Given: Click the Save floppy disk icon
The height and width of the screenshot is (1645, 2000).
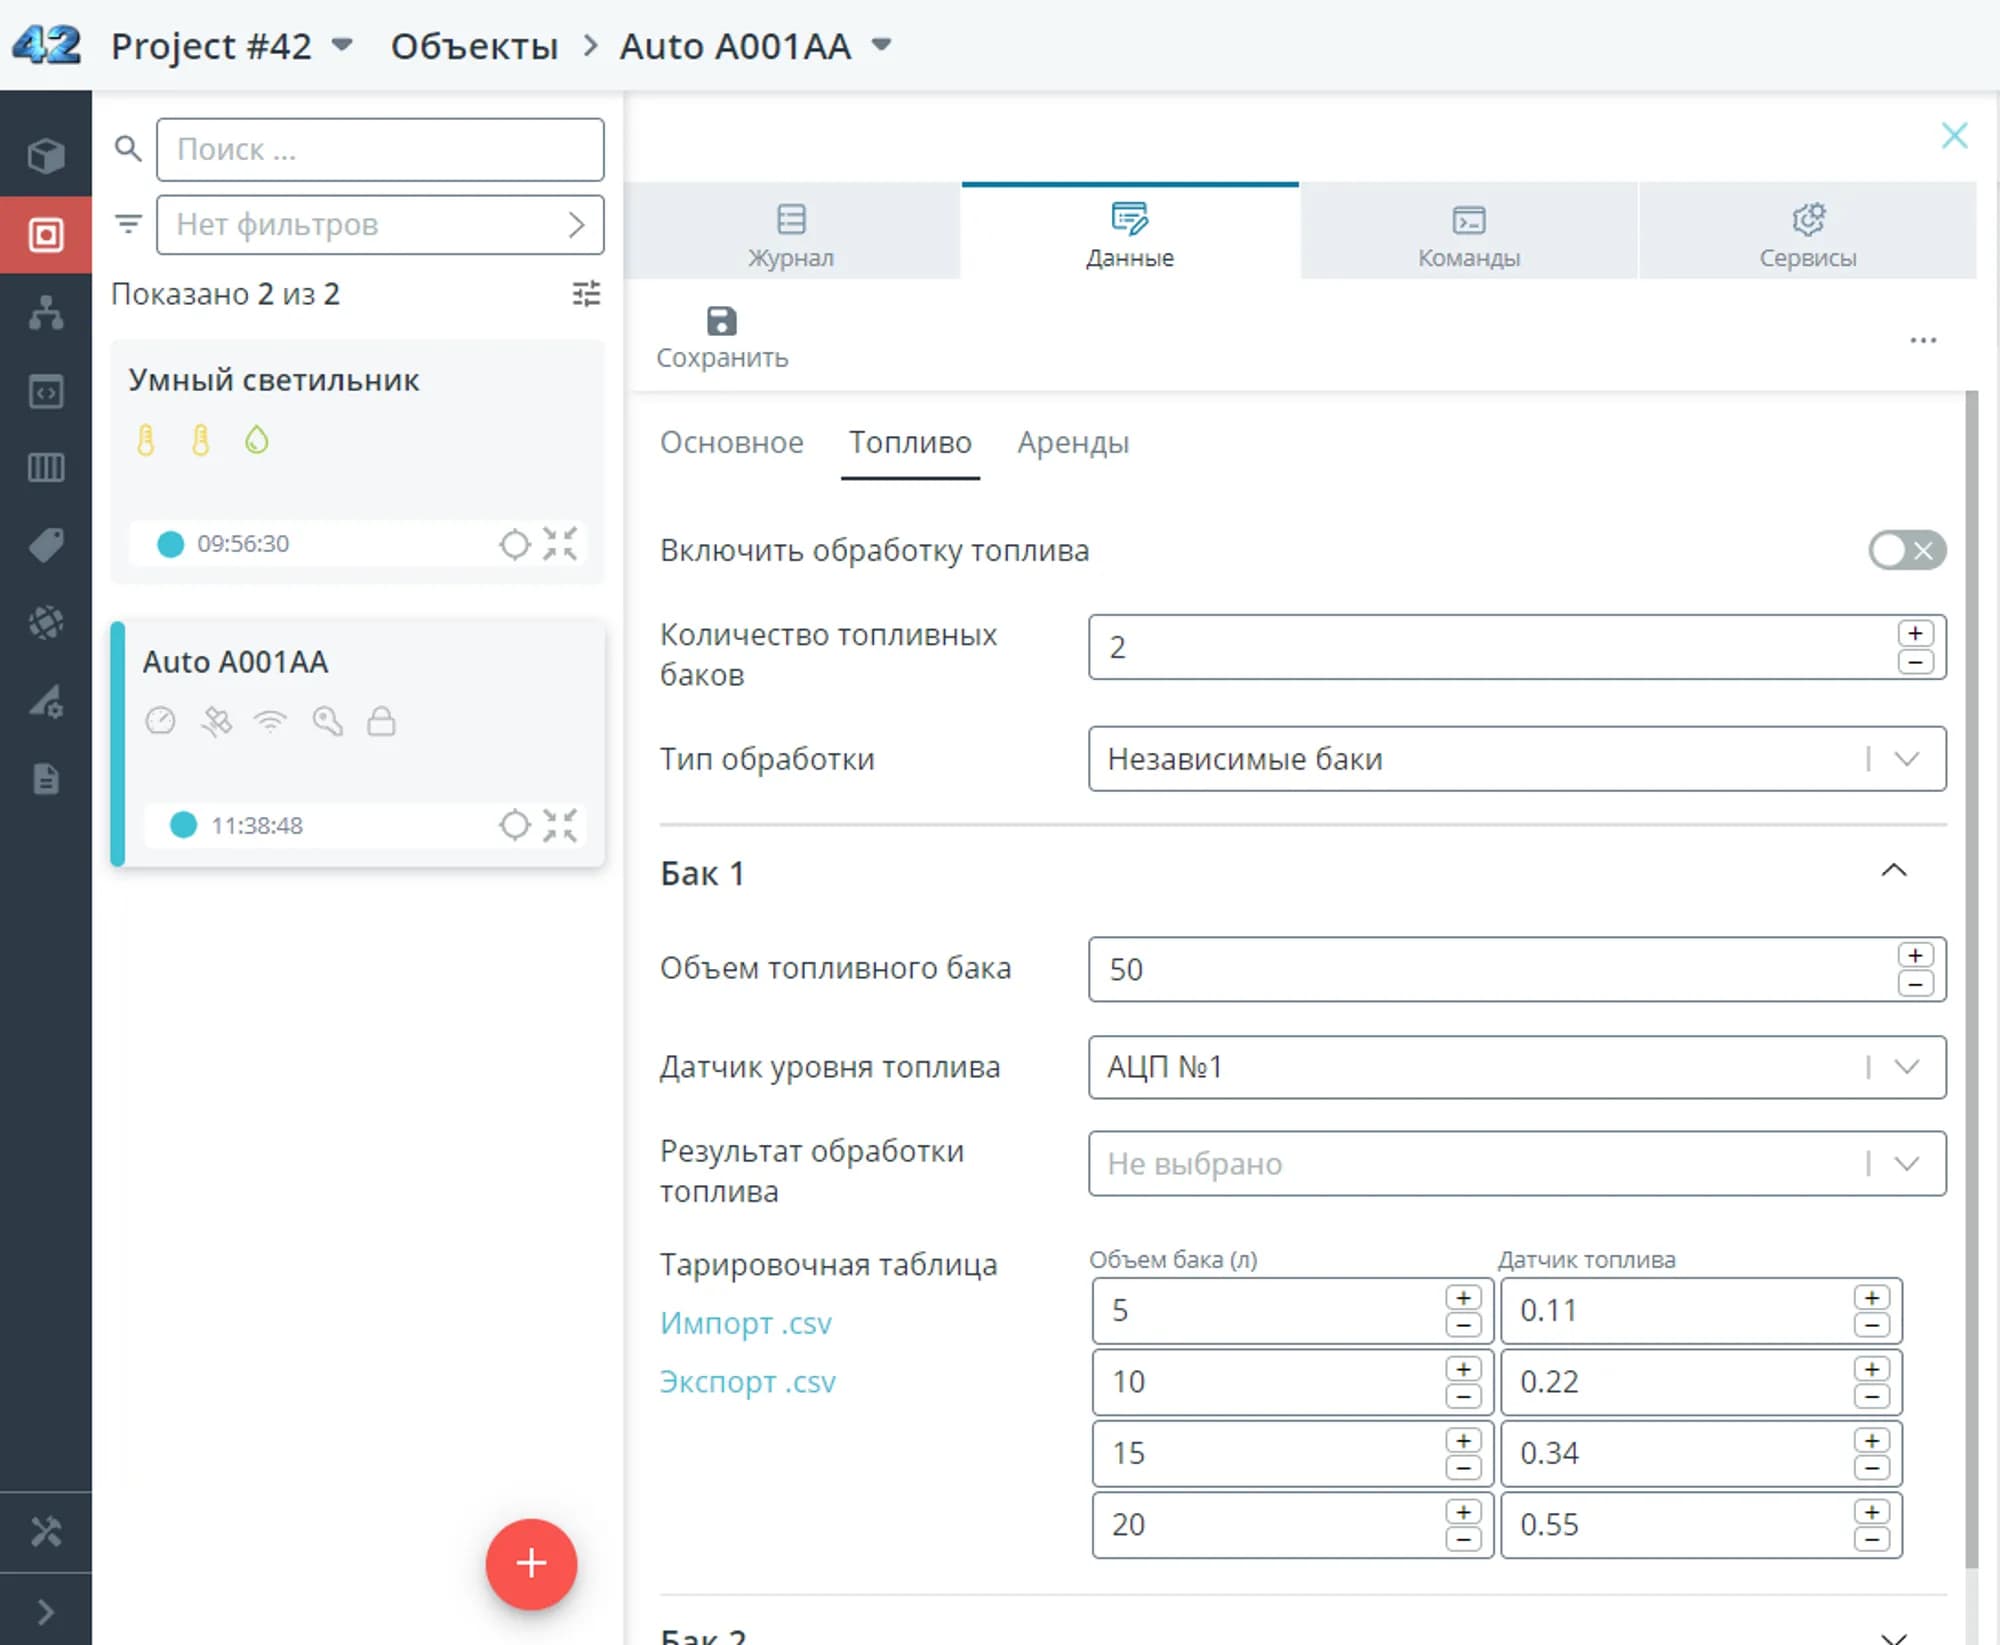Looking at the screenshot, I should (721, 322).
